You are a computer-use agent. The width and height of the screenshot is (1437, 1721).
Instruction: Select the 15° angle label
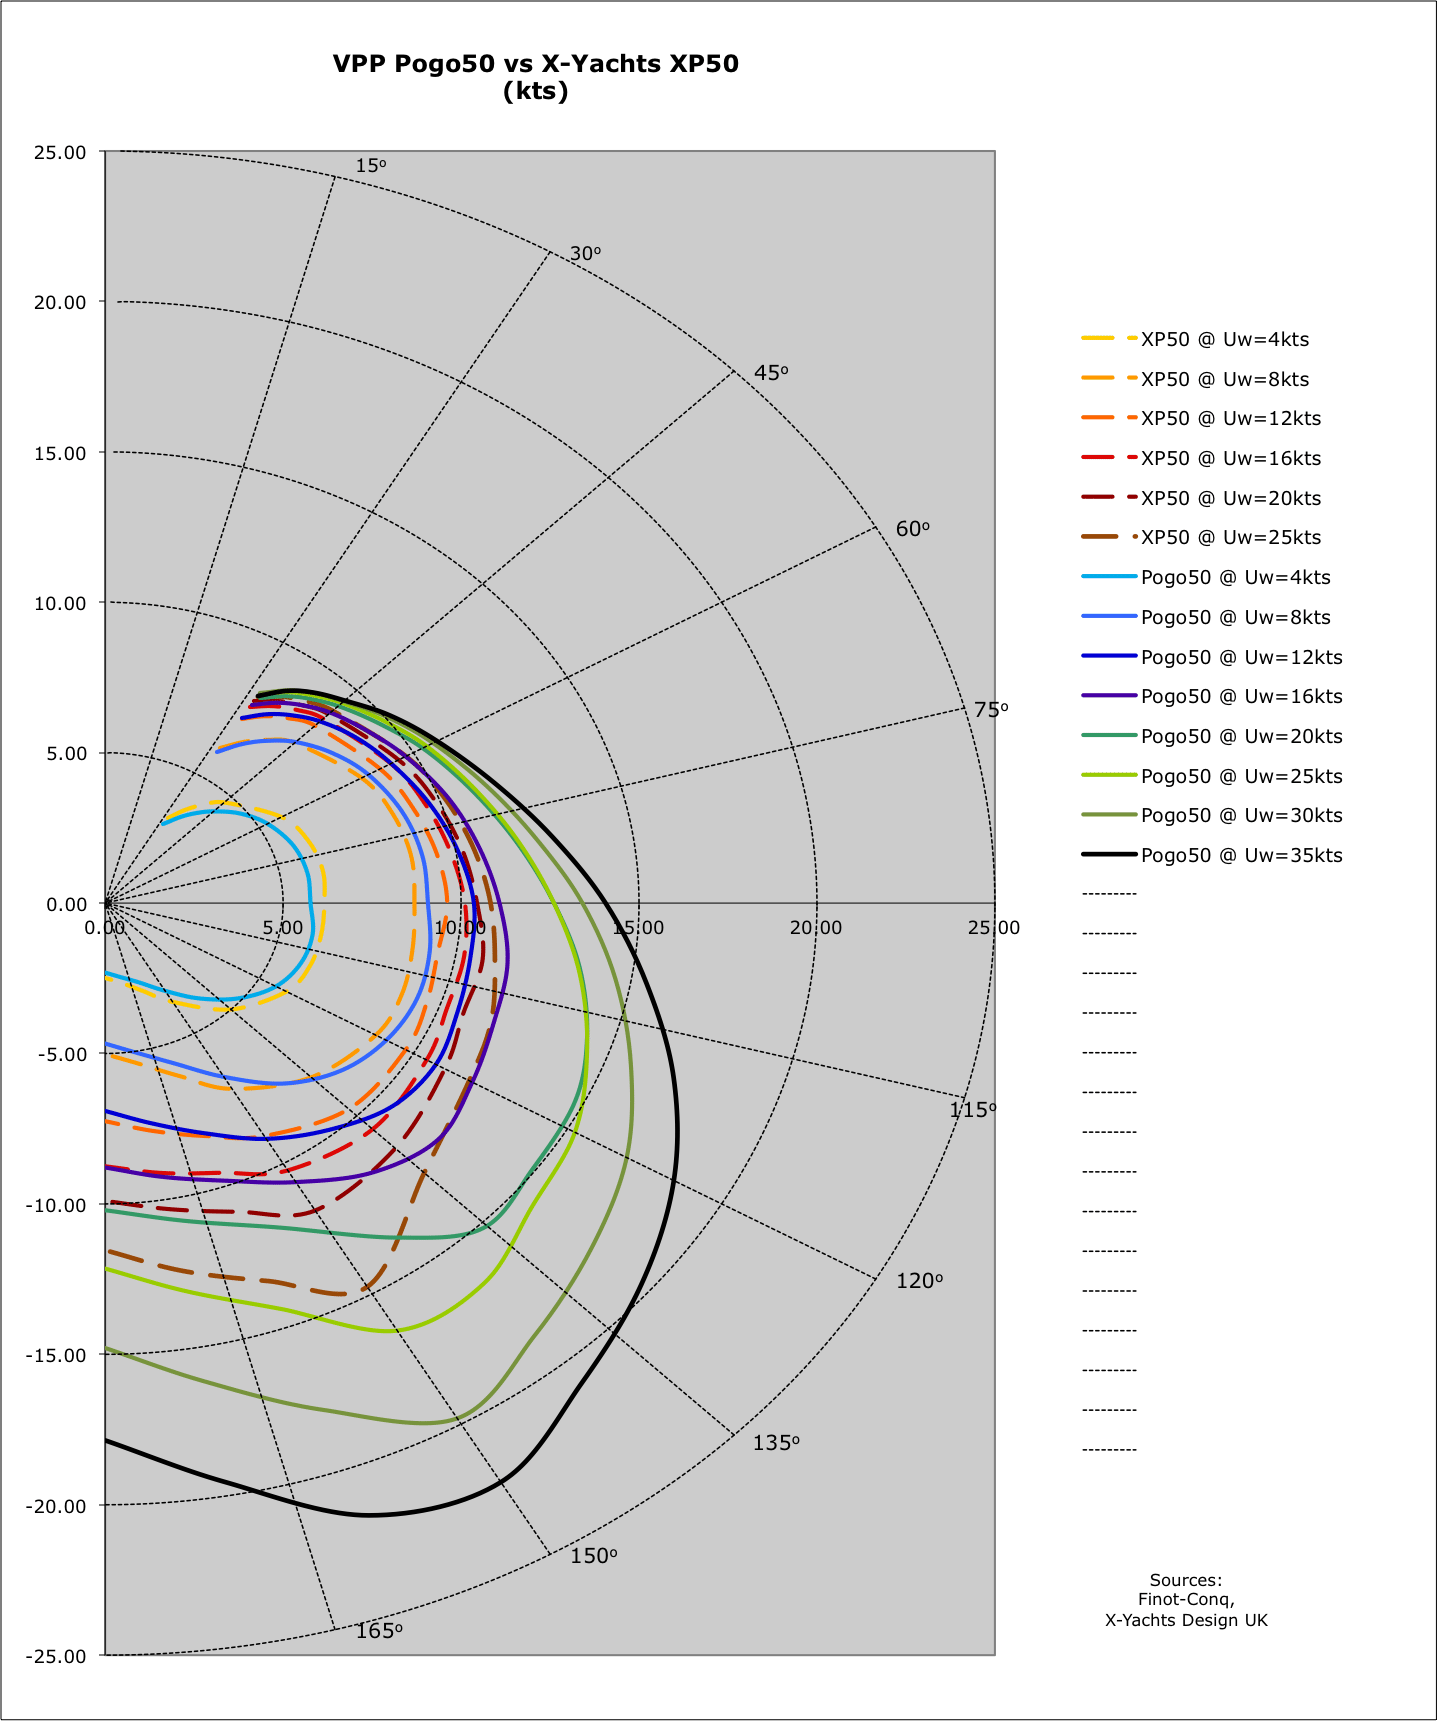[371, 166]
